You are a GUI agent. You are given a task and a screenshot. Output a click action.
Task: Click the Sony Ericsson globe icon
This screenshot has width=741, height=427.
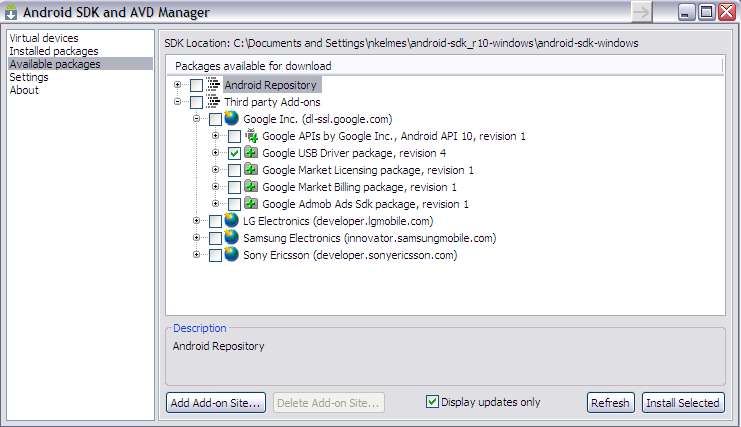pos(232,254)
